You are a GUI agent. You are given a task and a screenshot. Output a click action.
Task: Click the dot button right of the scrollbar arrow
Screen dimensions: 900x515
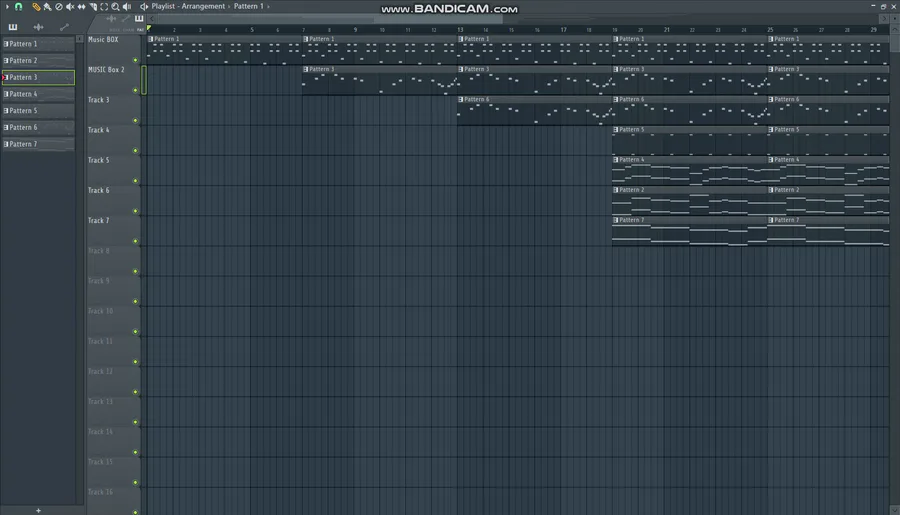[x=894, y=19]
